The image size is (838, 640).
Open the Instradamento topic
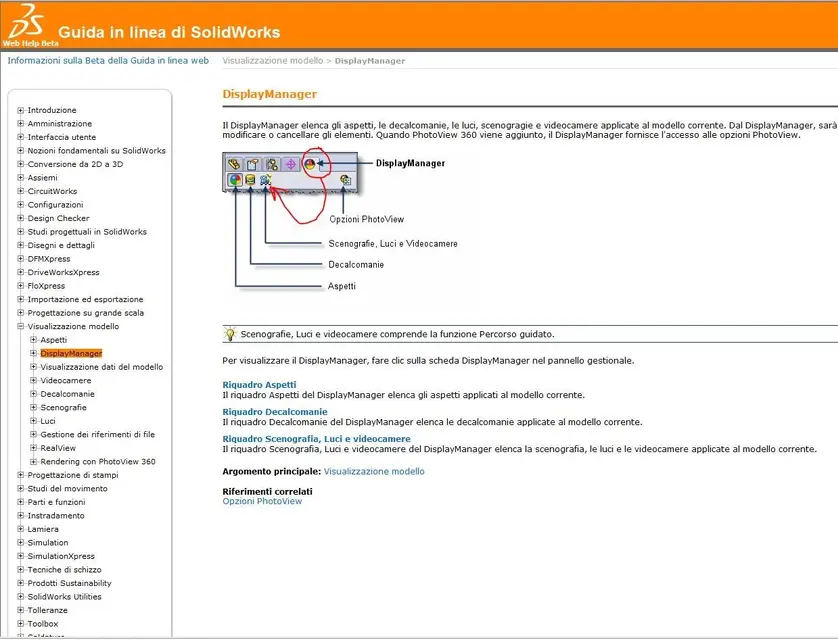[56, 516]
